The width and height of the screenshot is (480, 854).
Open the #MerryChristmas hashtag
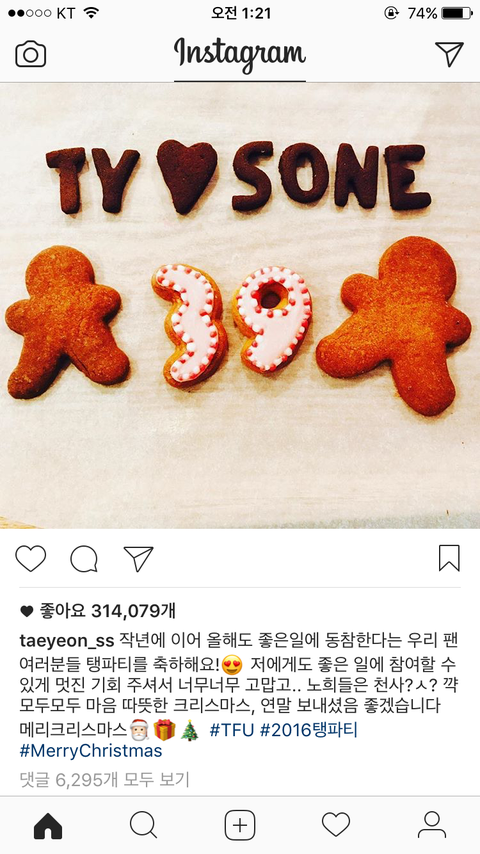coord(91,751)
